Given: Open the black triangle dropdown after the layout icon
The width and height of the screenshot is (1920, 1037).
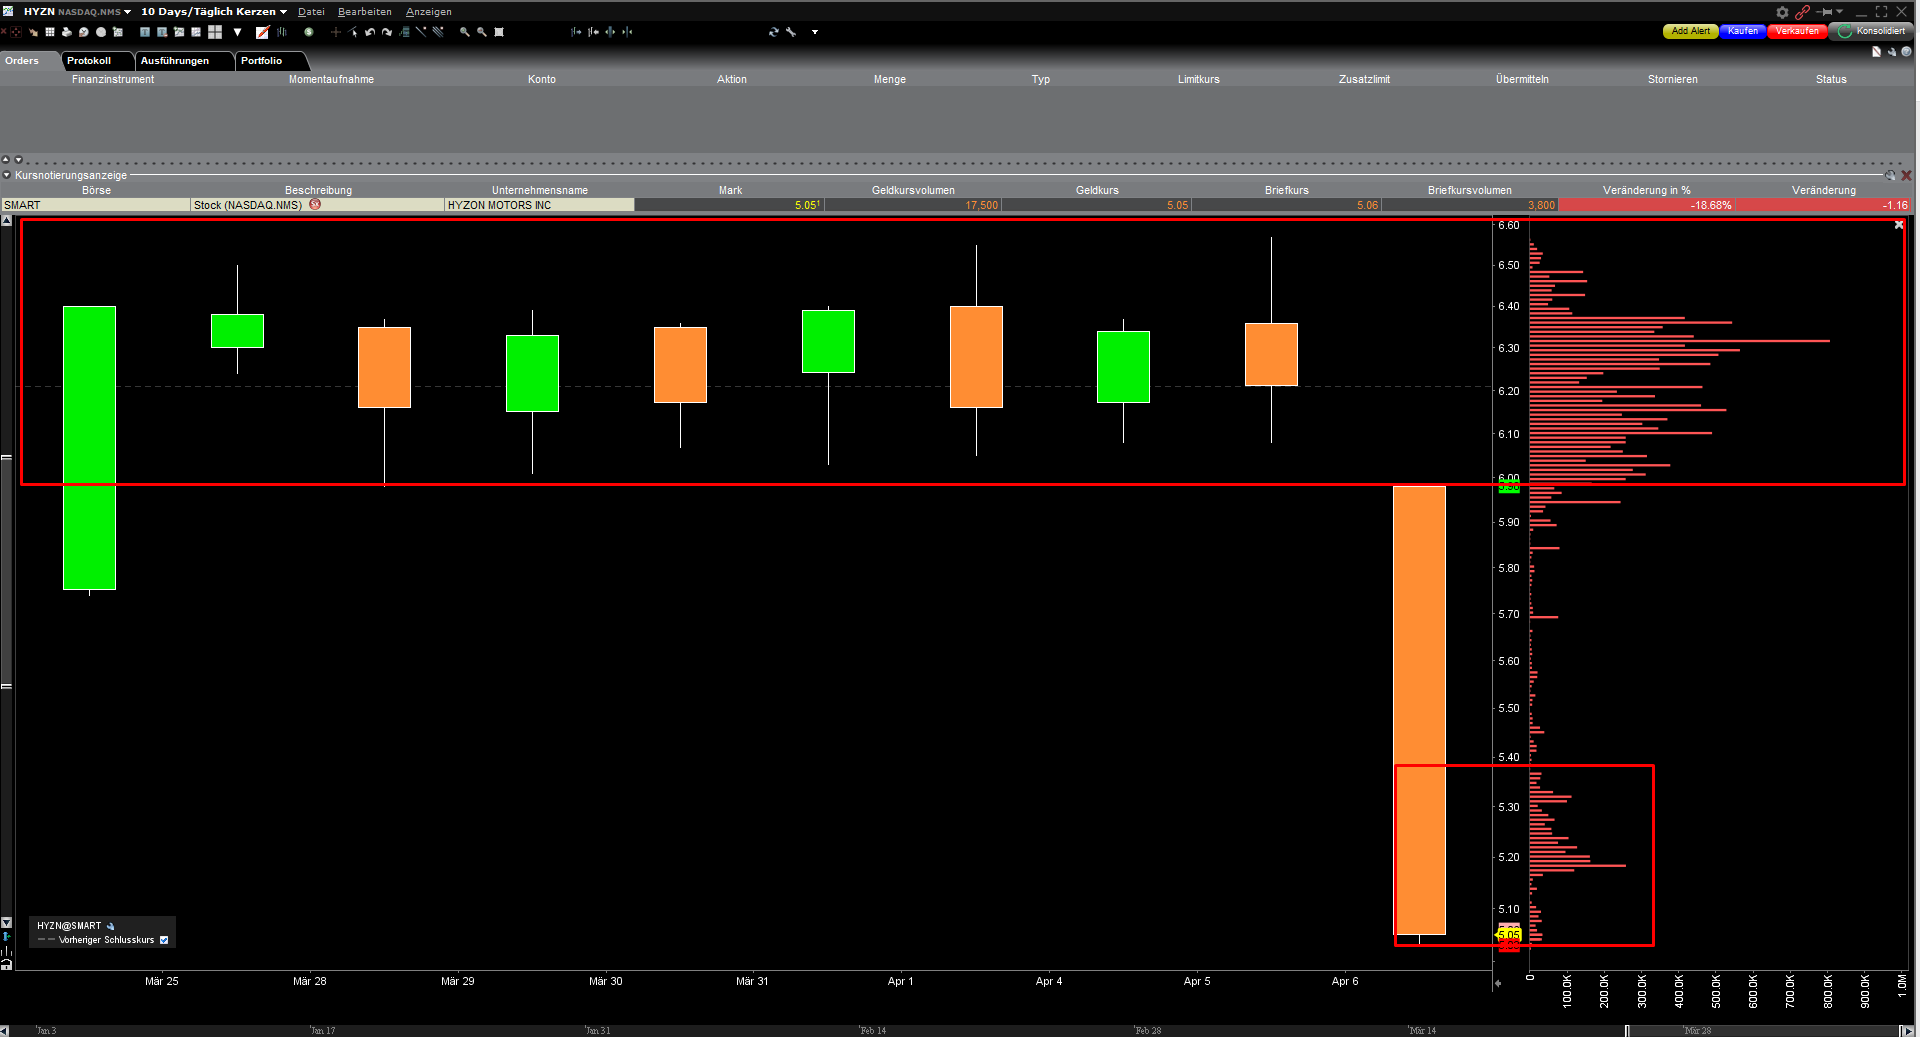Looking at the screenshot, I should click(238, 32).
